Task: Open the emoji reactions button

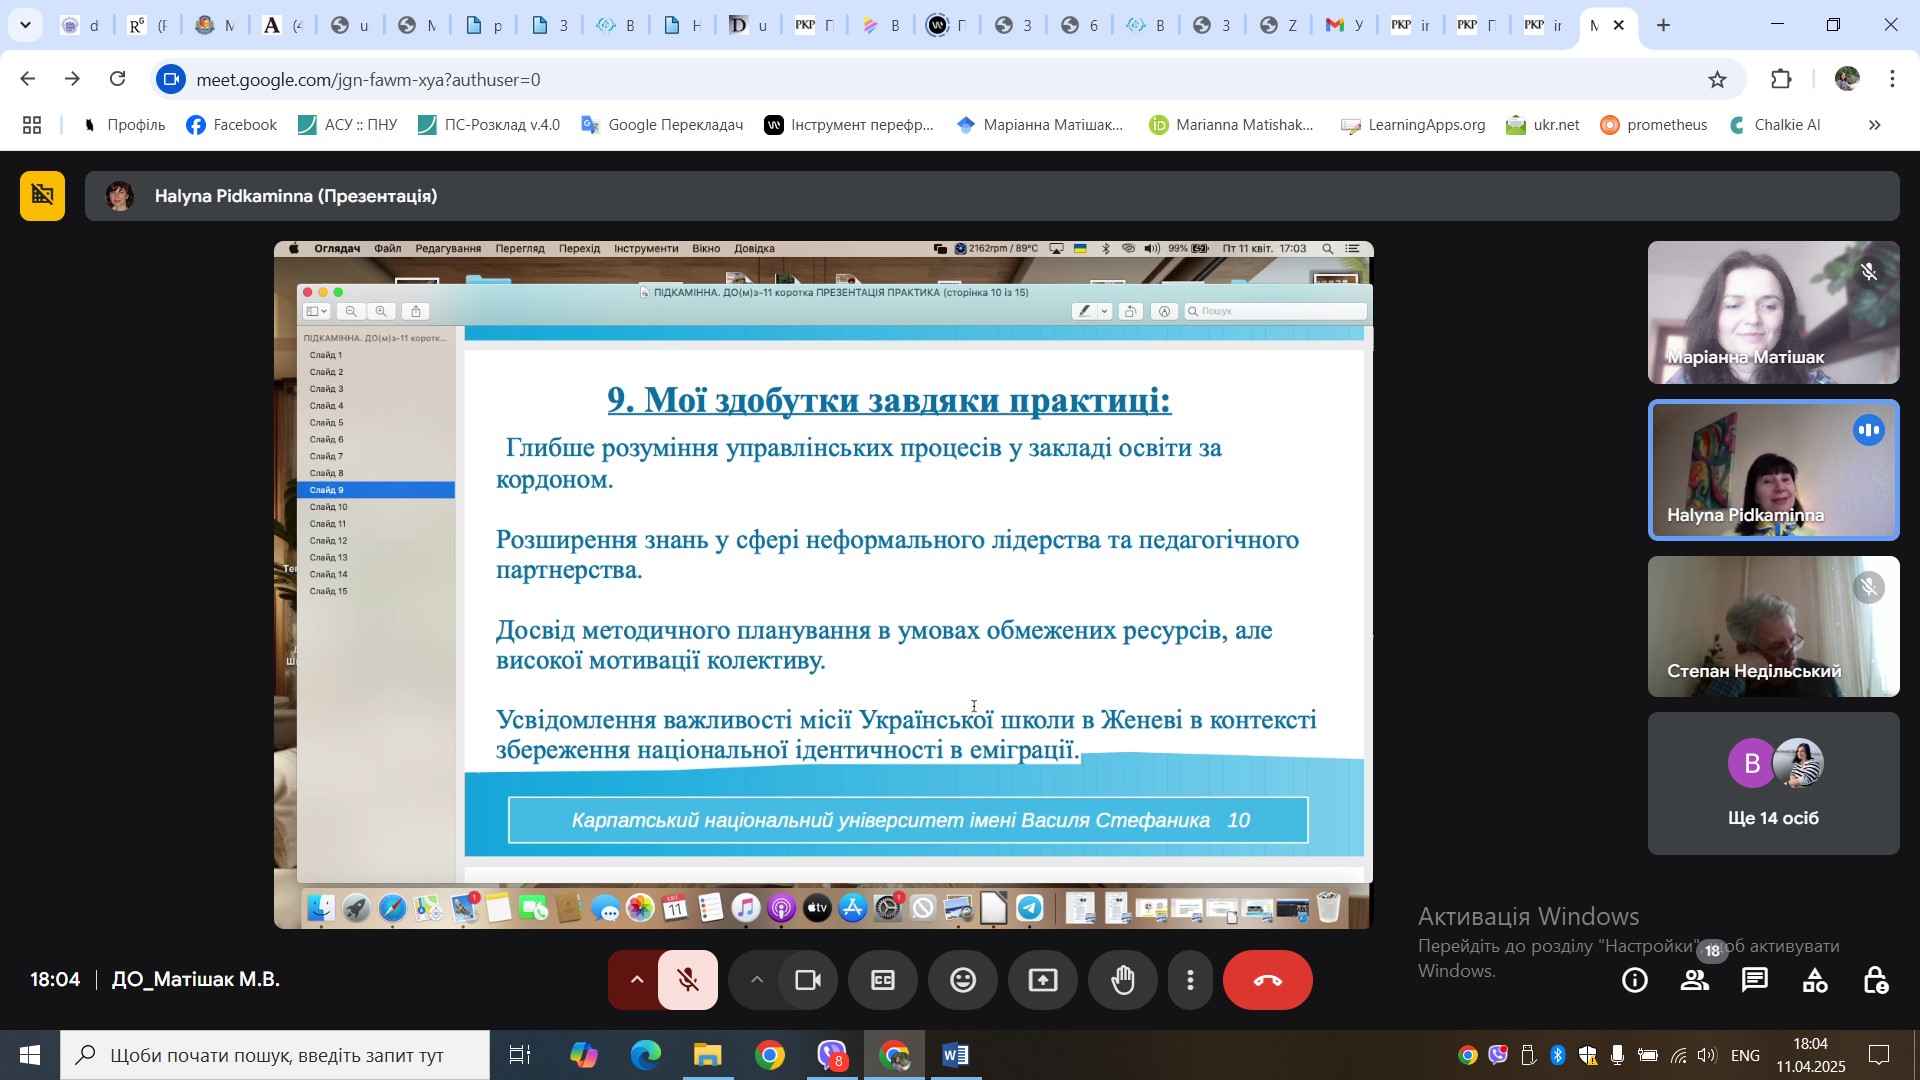Action: coord(962,980)
